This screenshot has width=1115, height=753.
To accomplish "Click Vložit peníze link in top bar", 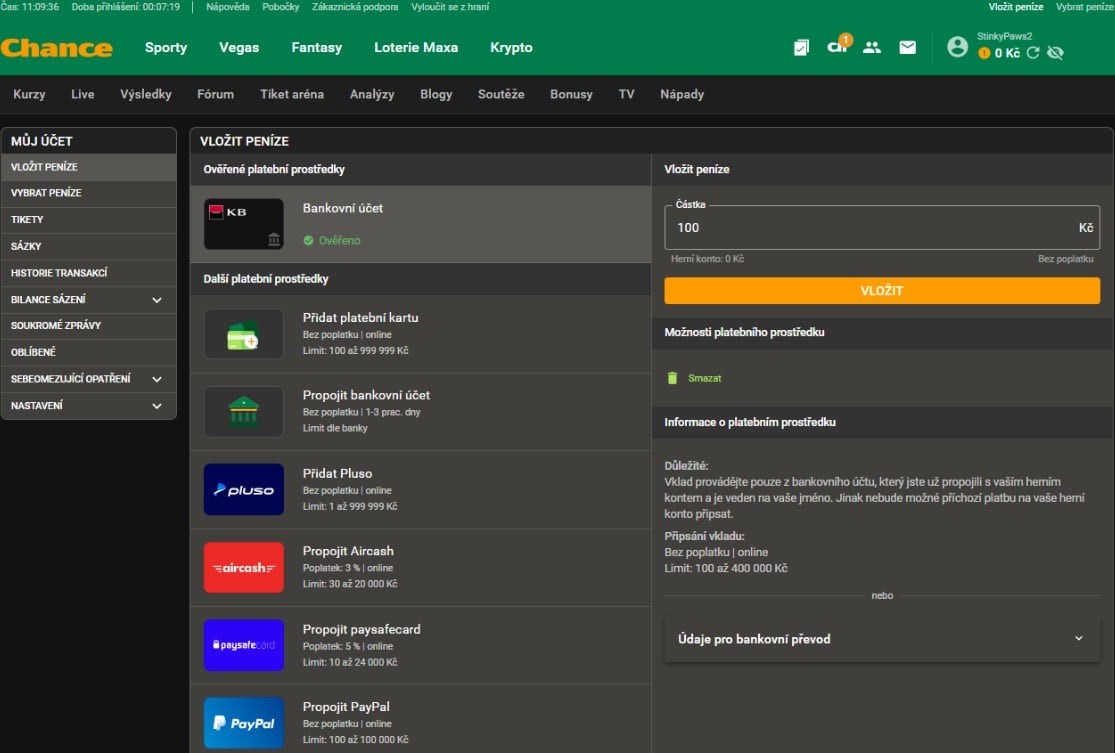I will pyautogui.click(x=1015, y=6).
